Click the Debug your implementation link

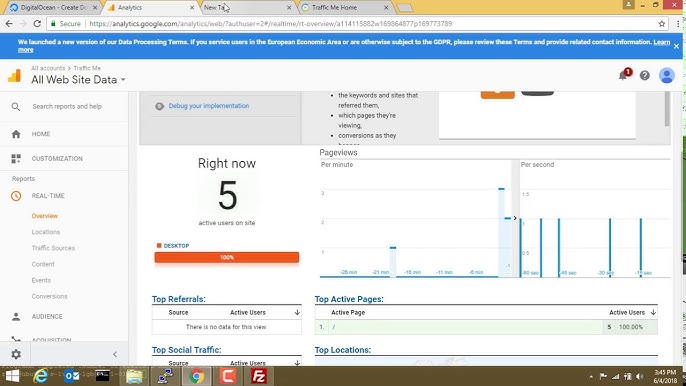pos(209,106)
